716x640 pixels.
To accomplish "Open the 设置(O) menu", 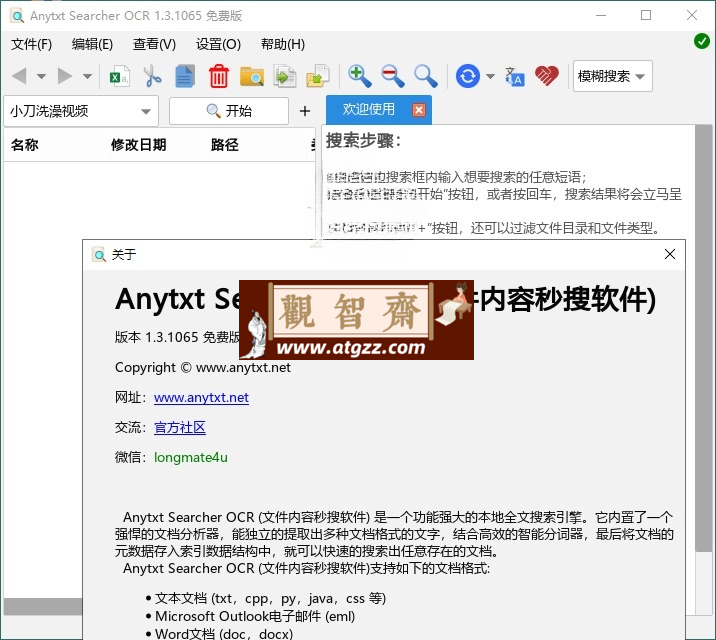I will [218, 44].
